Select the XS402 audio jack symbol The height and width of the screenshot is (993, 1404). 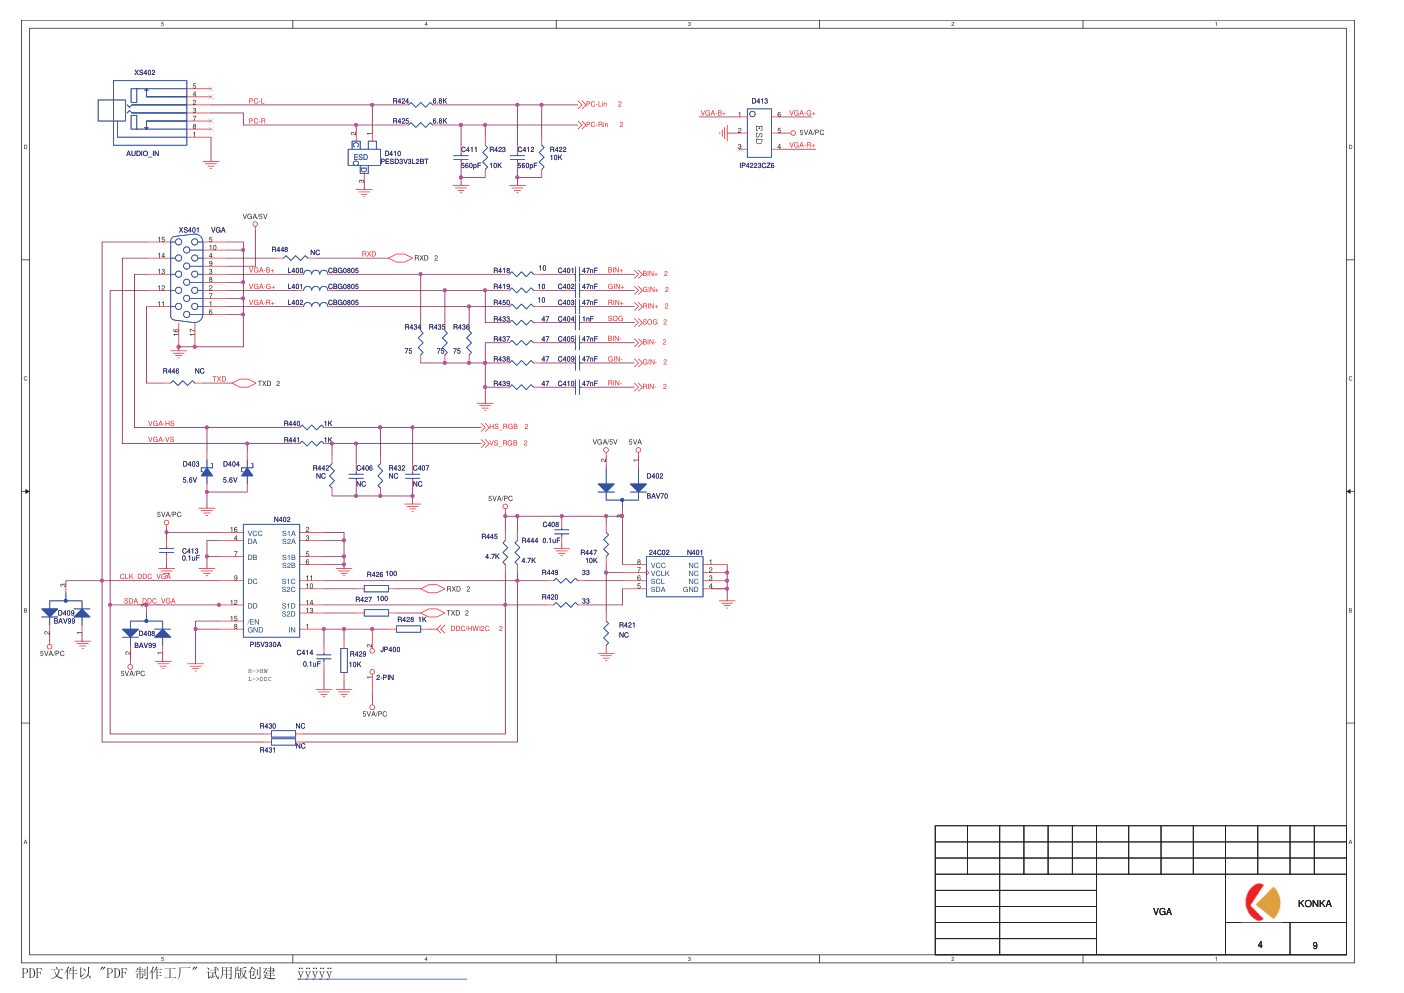pos(143,112)
